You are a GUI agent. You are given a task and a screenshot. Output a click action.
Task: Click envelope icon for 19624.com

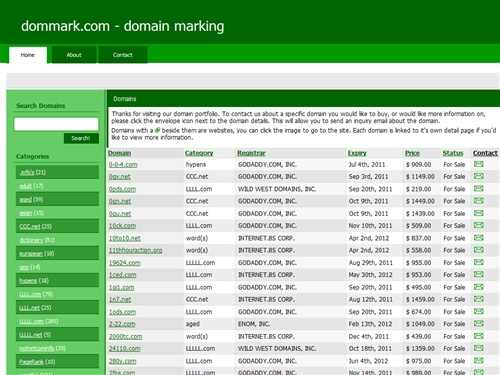click(479, 262)
